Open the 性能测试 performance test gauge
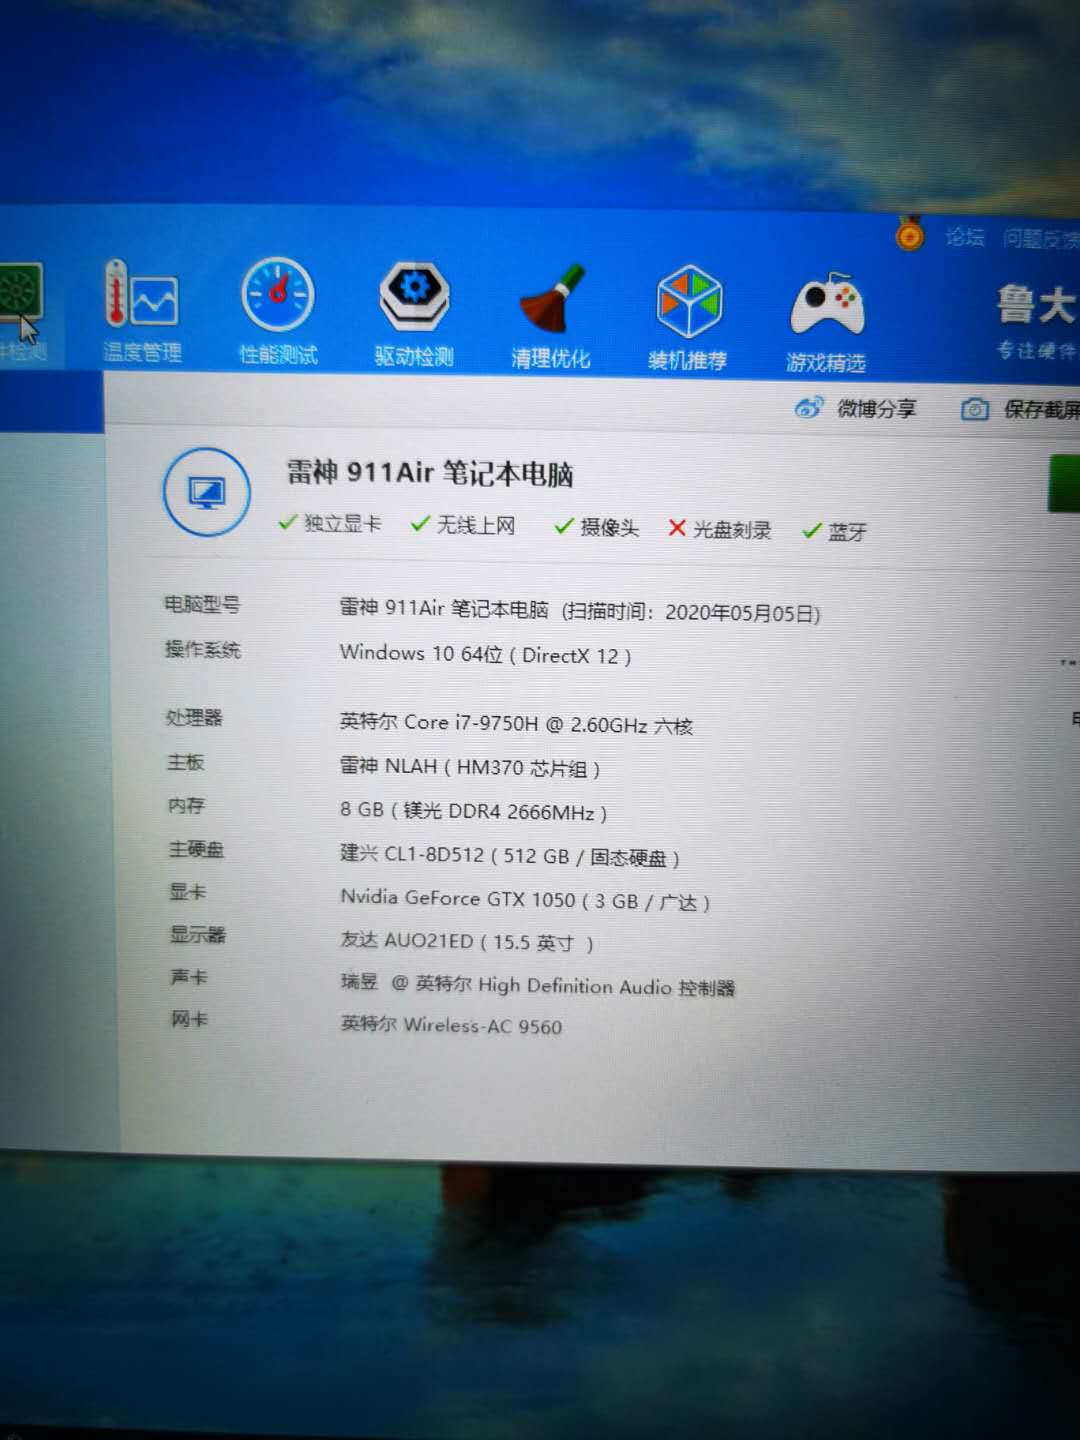 (x=278, y=311)
